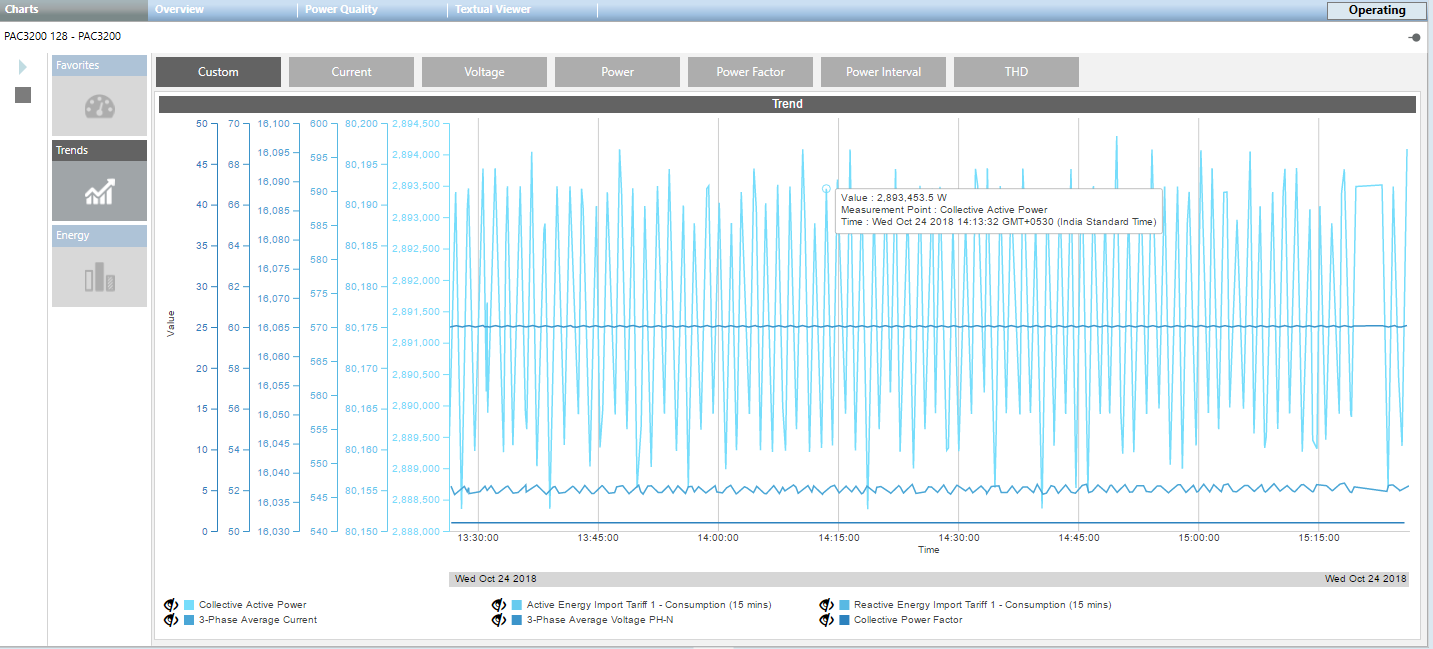Hide the 3-Phase Average Voltage PH-N series
Screen dimensions: 1433x649
498,620
